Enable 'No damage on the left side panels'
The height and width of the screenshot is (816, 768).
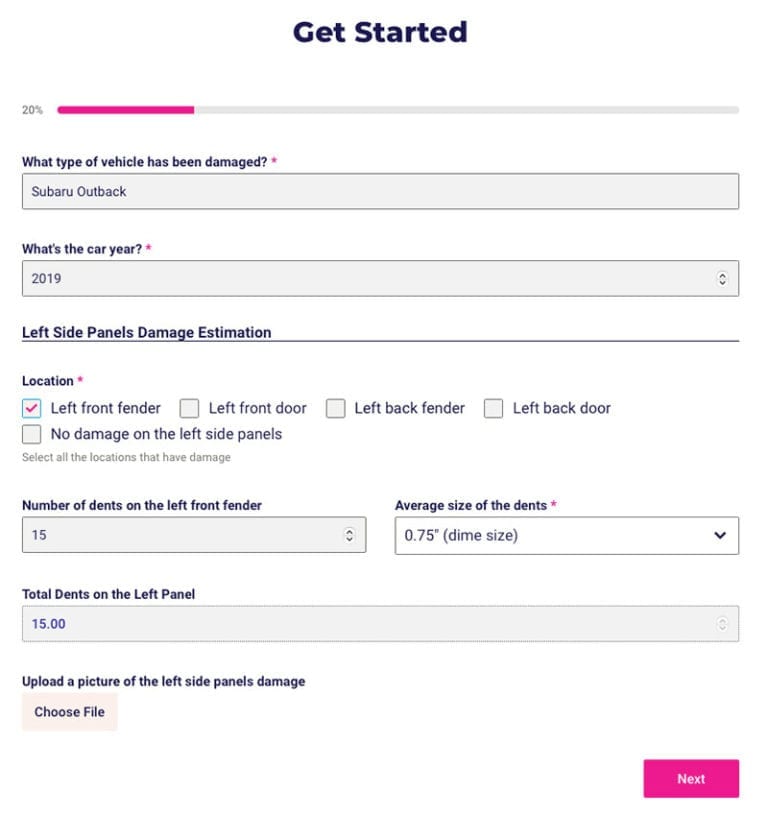[x=31, y=434]
